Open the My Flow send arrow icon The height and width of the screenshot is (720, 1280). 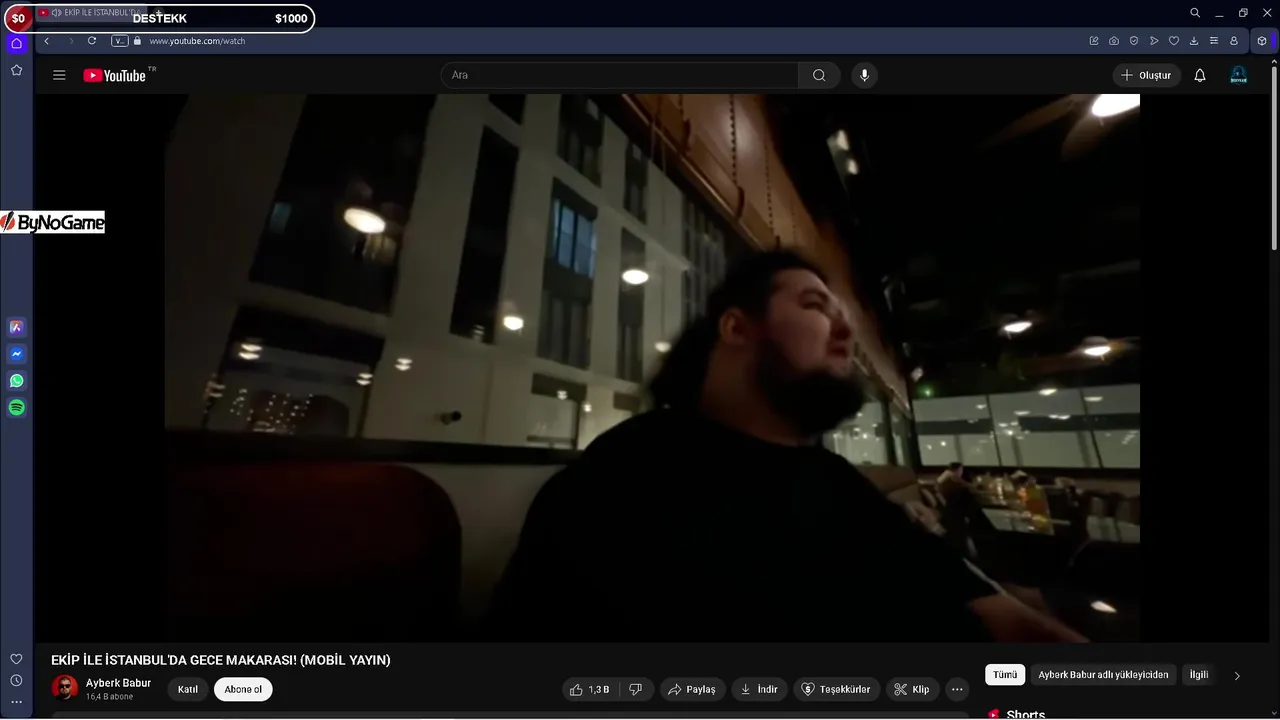coord(1154,41)
